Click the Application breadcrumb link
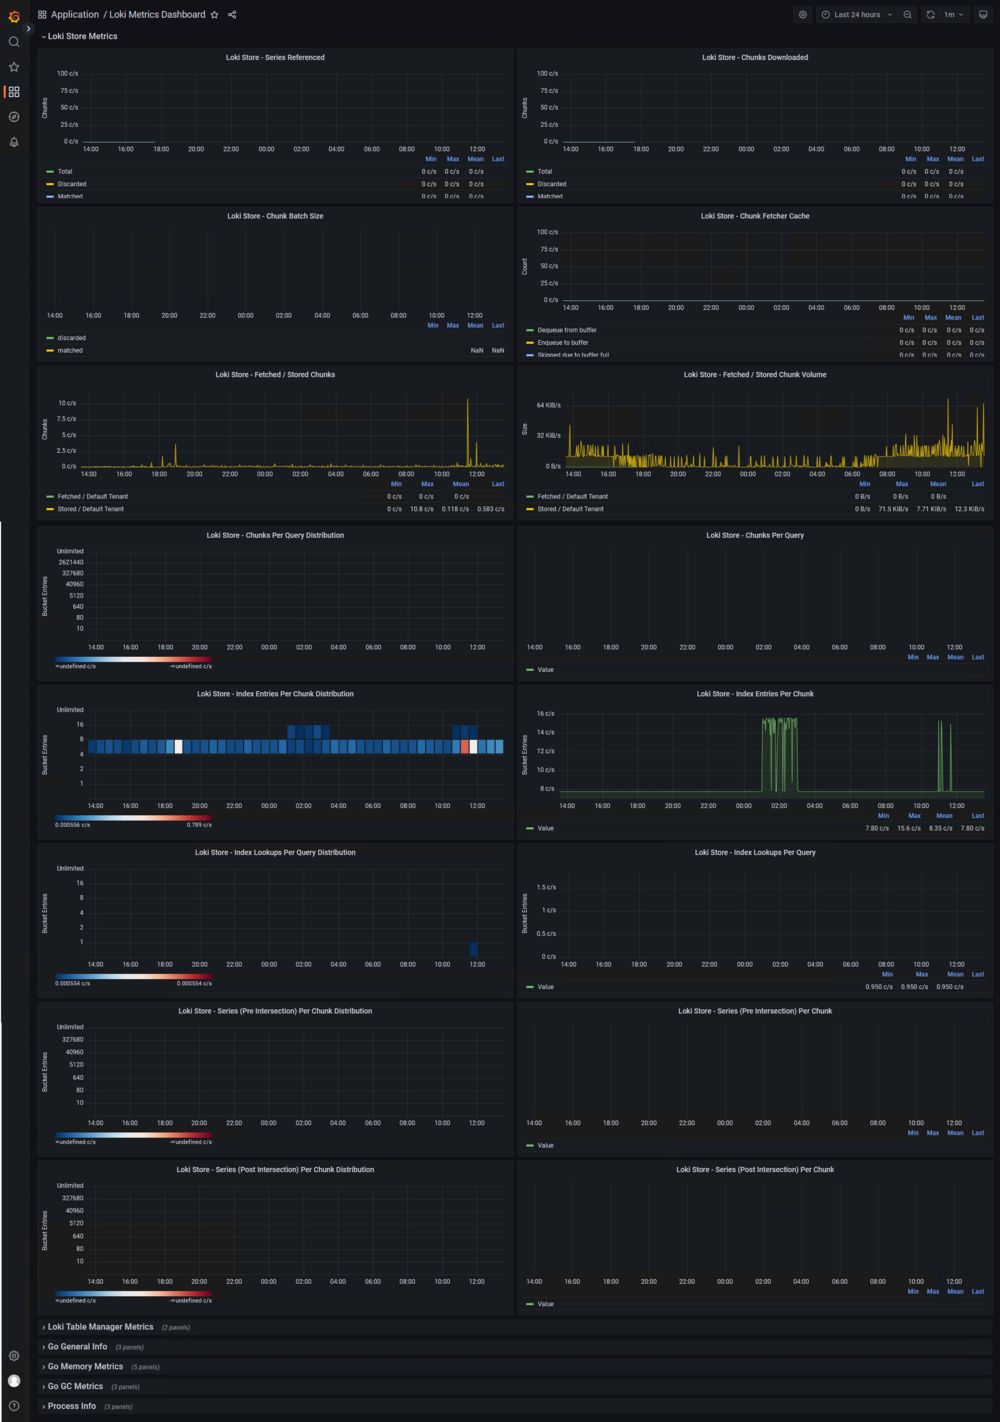 pos(75,15)
